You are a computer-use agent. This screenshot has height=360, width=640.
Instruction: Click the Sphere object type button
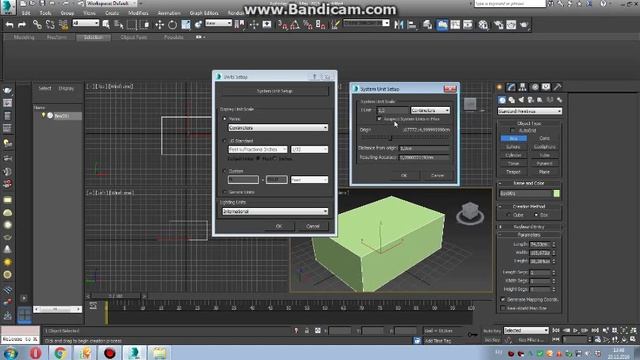click(x=513, y=147)
